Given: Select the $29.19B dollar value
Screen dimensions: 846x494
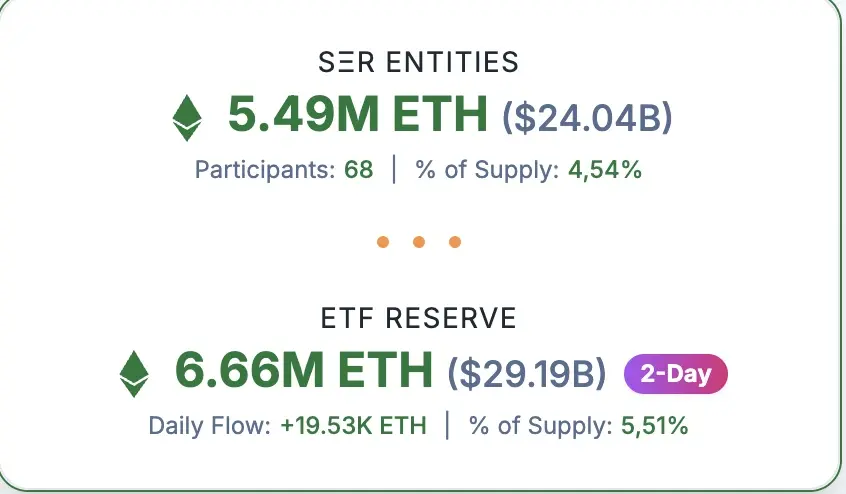Looking at the screenshot, I should [x=527, y=374].
